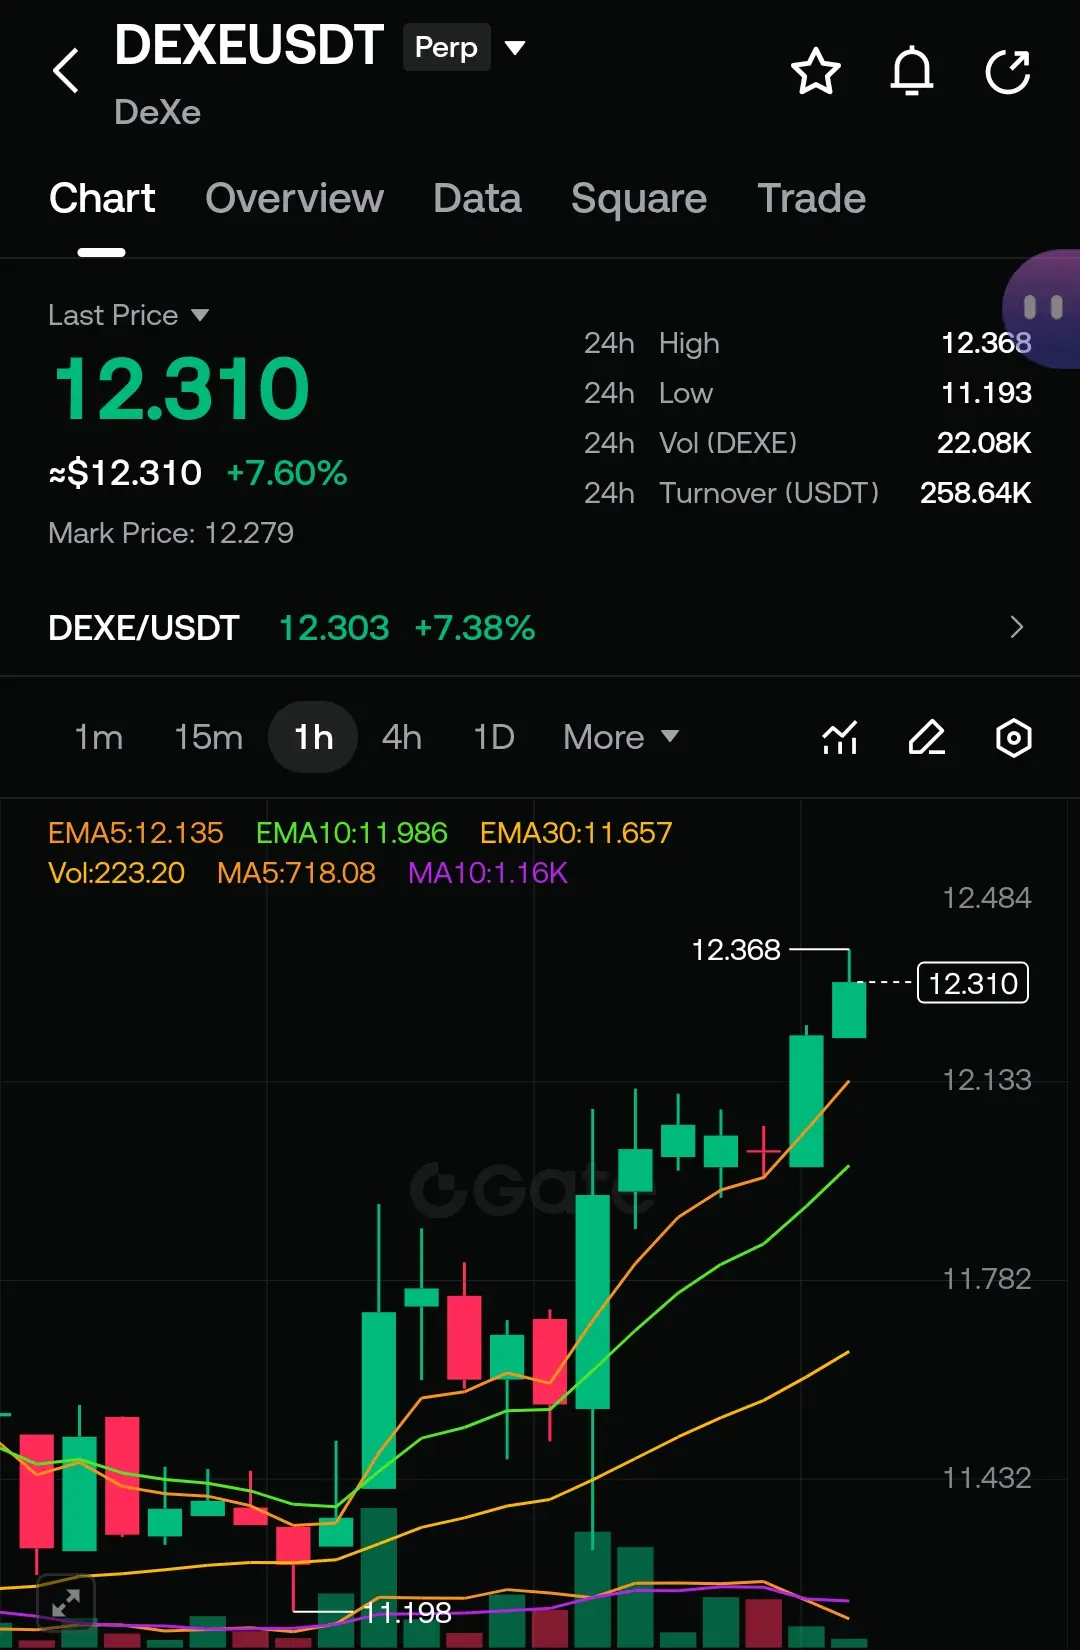The height and width of the screenshot is (1650, 1080).
Task: Open price alert bell icon
Action: click(911, 71)
